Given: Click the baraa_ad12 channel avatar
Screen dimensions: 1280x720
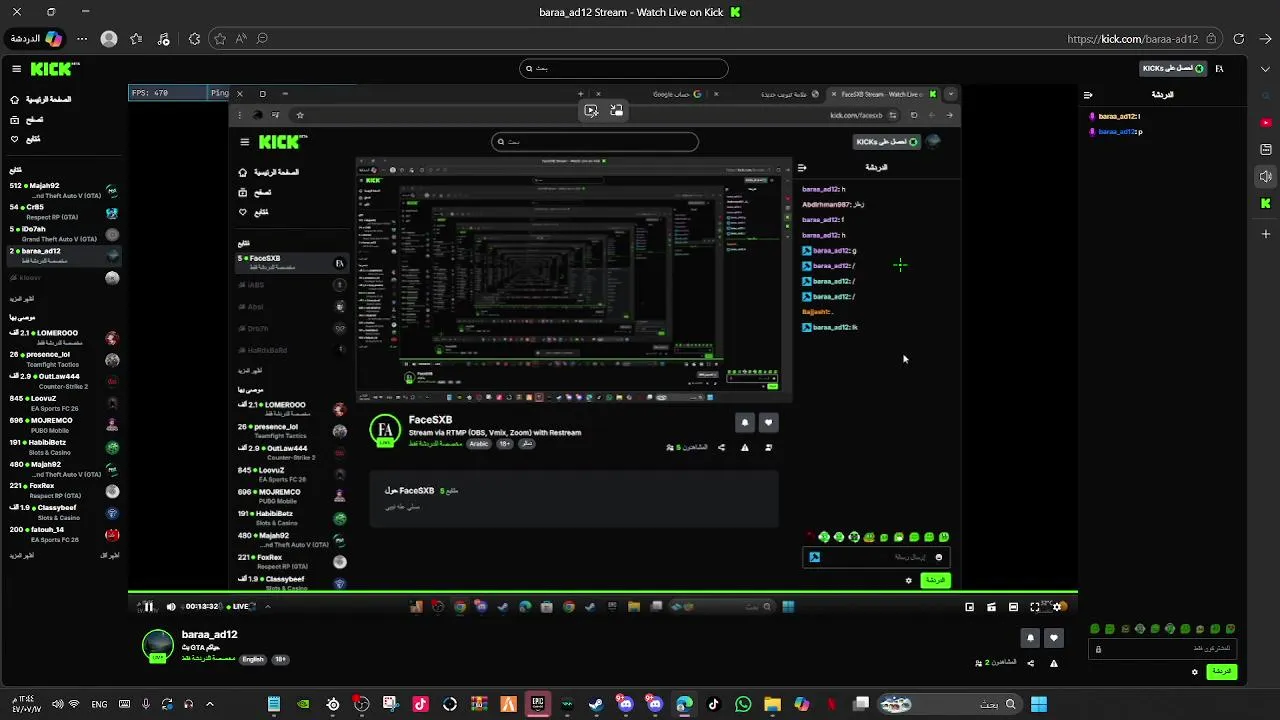Looking at the screenshot, I should (158, 645).
